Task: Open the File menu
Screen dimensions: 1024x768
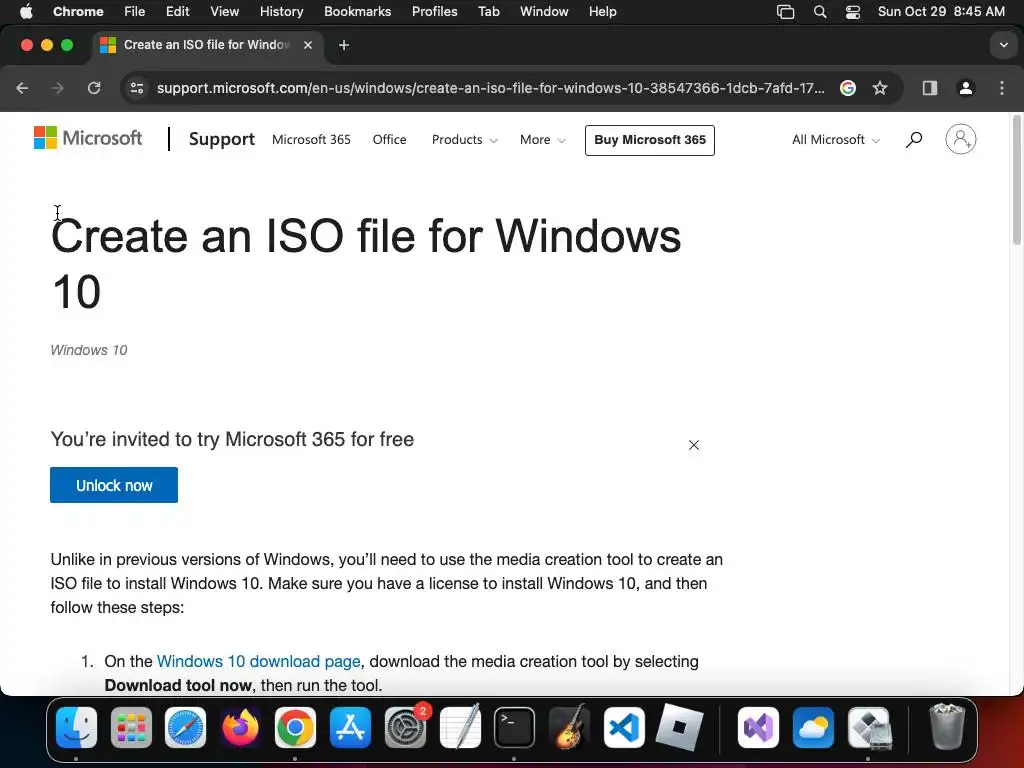Action: 135,12
